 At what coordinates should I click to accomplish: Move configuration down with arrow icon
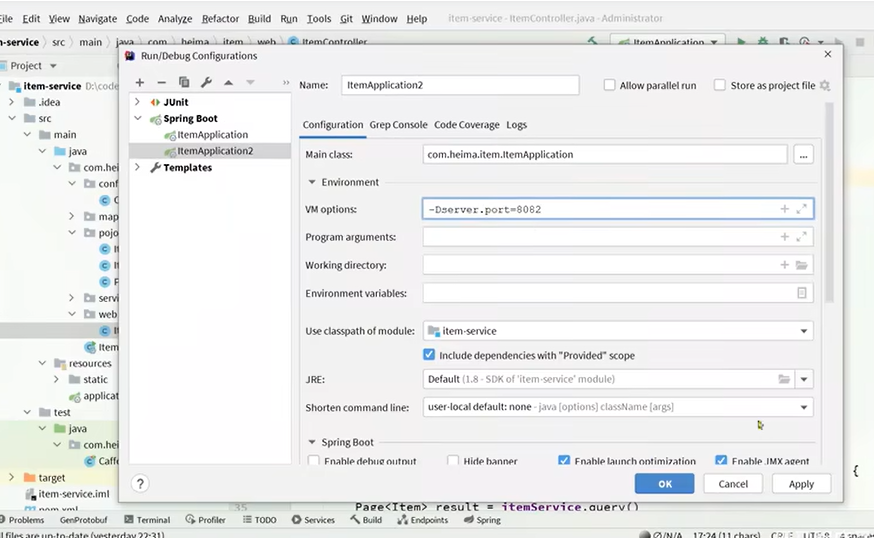(250, 83)
